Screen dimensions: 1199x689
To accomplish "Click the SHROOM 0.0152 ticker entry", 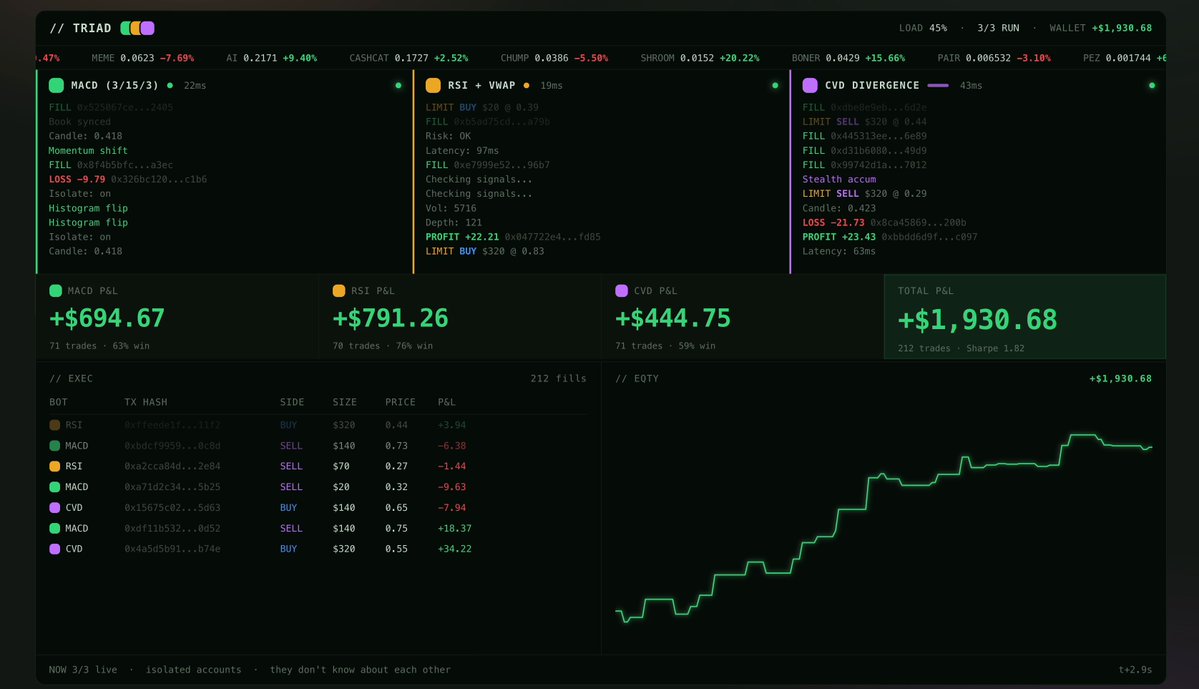I will pos(700,58).
